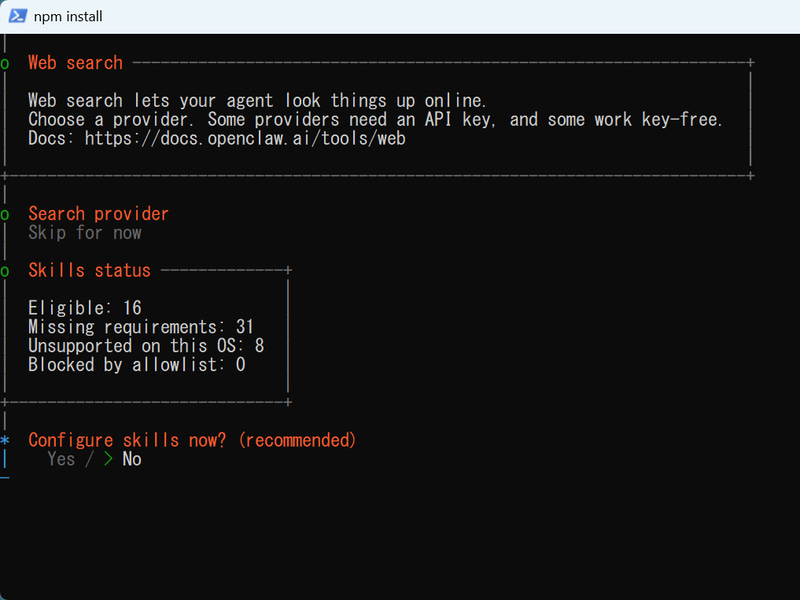Click the 'Web search' section heading
The image size is (800, 600).
point(76,63)
